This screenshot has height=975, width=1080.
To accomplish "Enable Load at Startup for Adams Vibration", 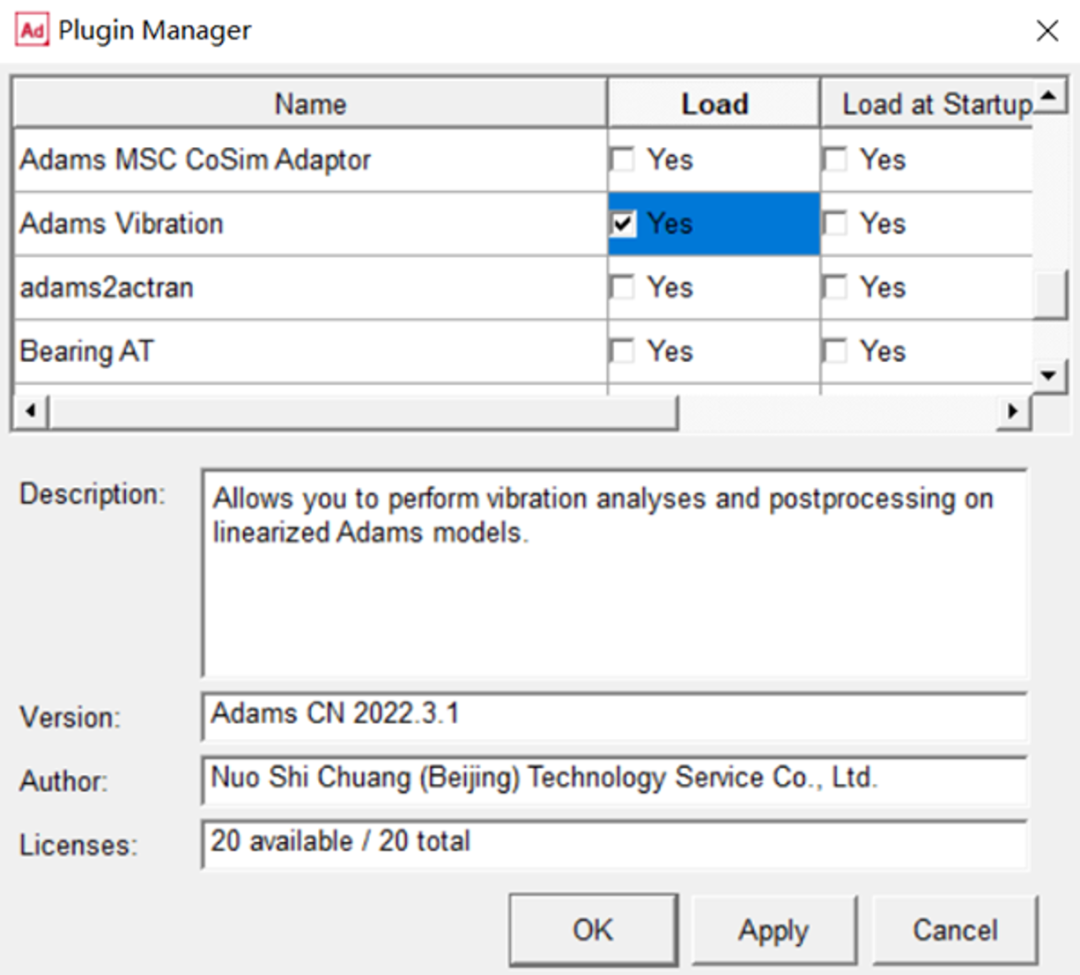I will coord(835,224).
